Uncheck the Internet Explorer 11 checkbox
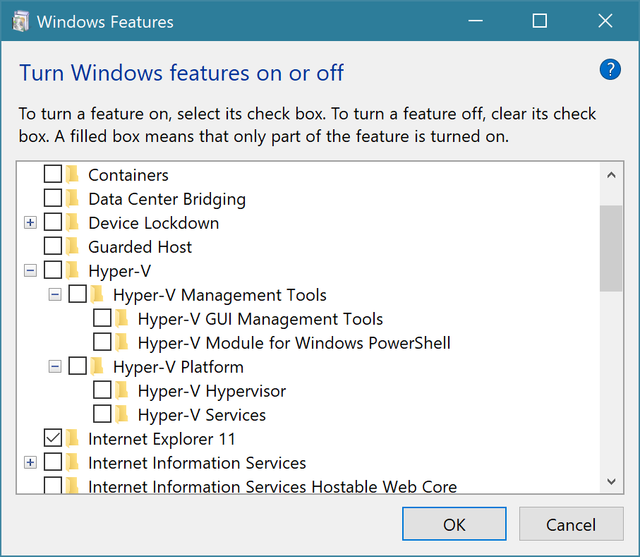This screenshot has width=640, height=557. click(x=53, y=438)
